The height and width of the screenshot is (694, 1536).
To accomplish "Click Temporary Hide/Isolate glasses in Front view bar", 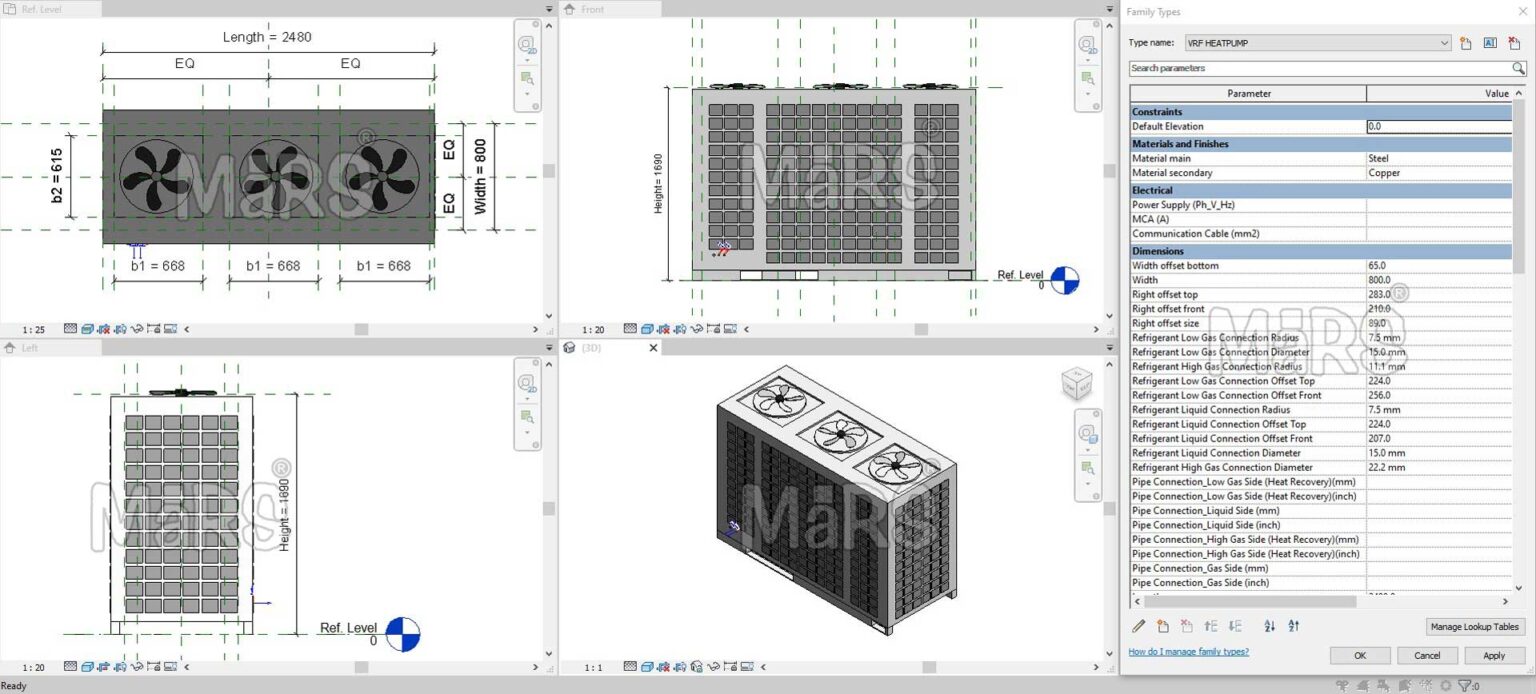I will tap(697, 328).
